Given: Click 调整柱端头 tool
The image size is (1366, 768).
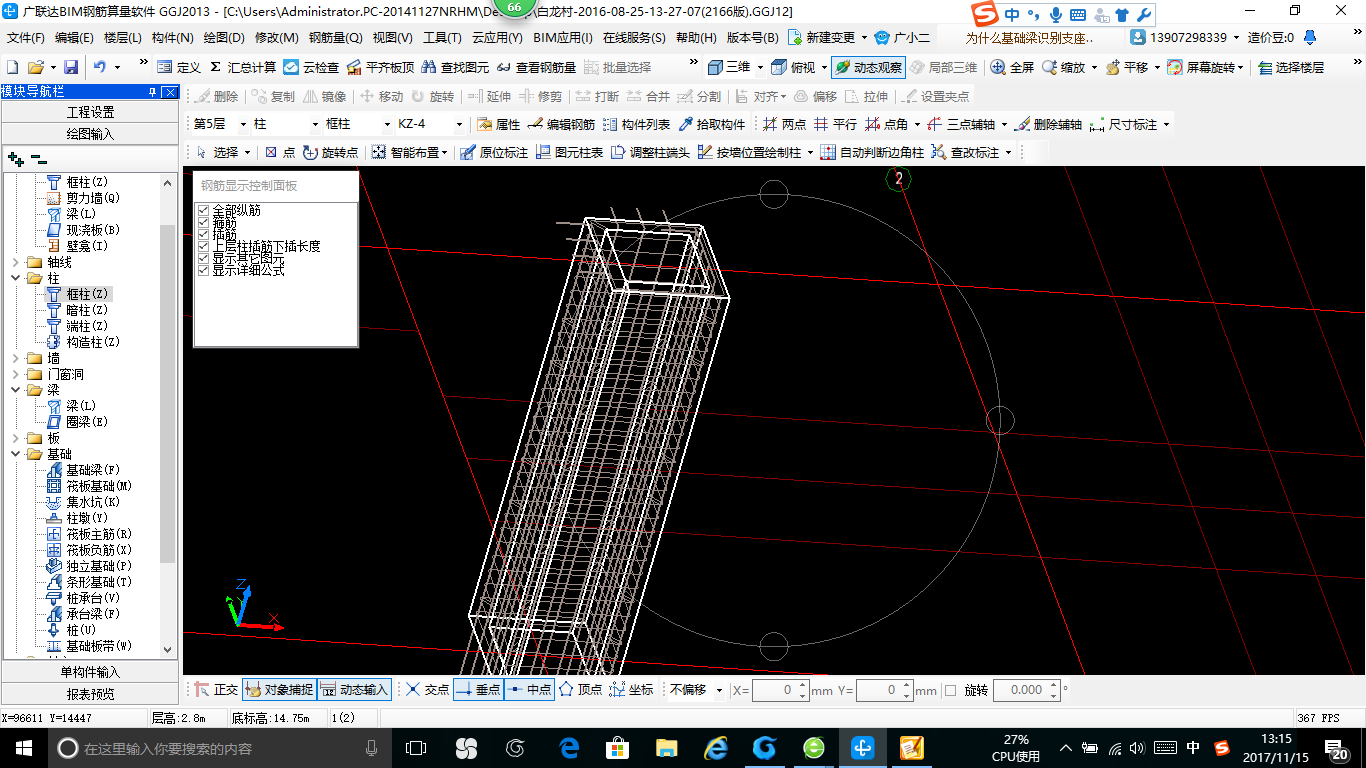Looking at the screenshot, I should point(651,152).
